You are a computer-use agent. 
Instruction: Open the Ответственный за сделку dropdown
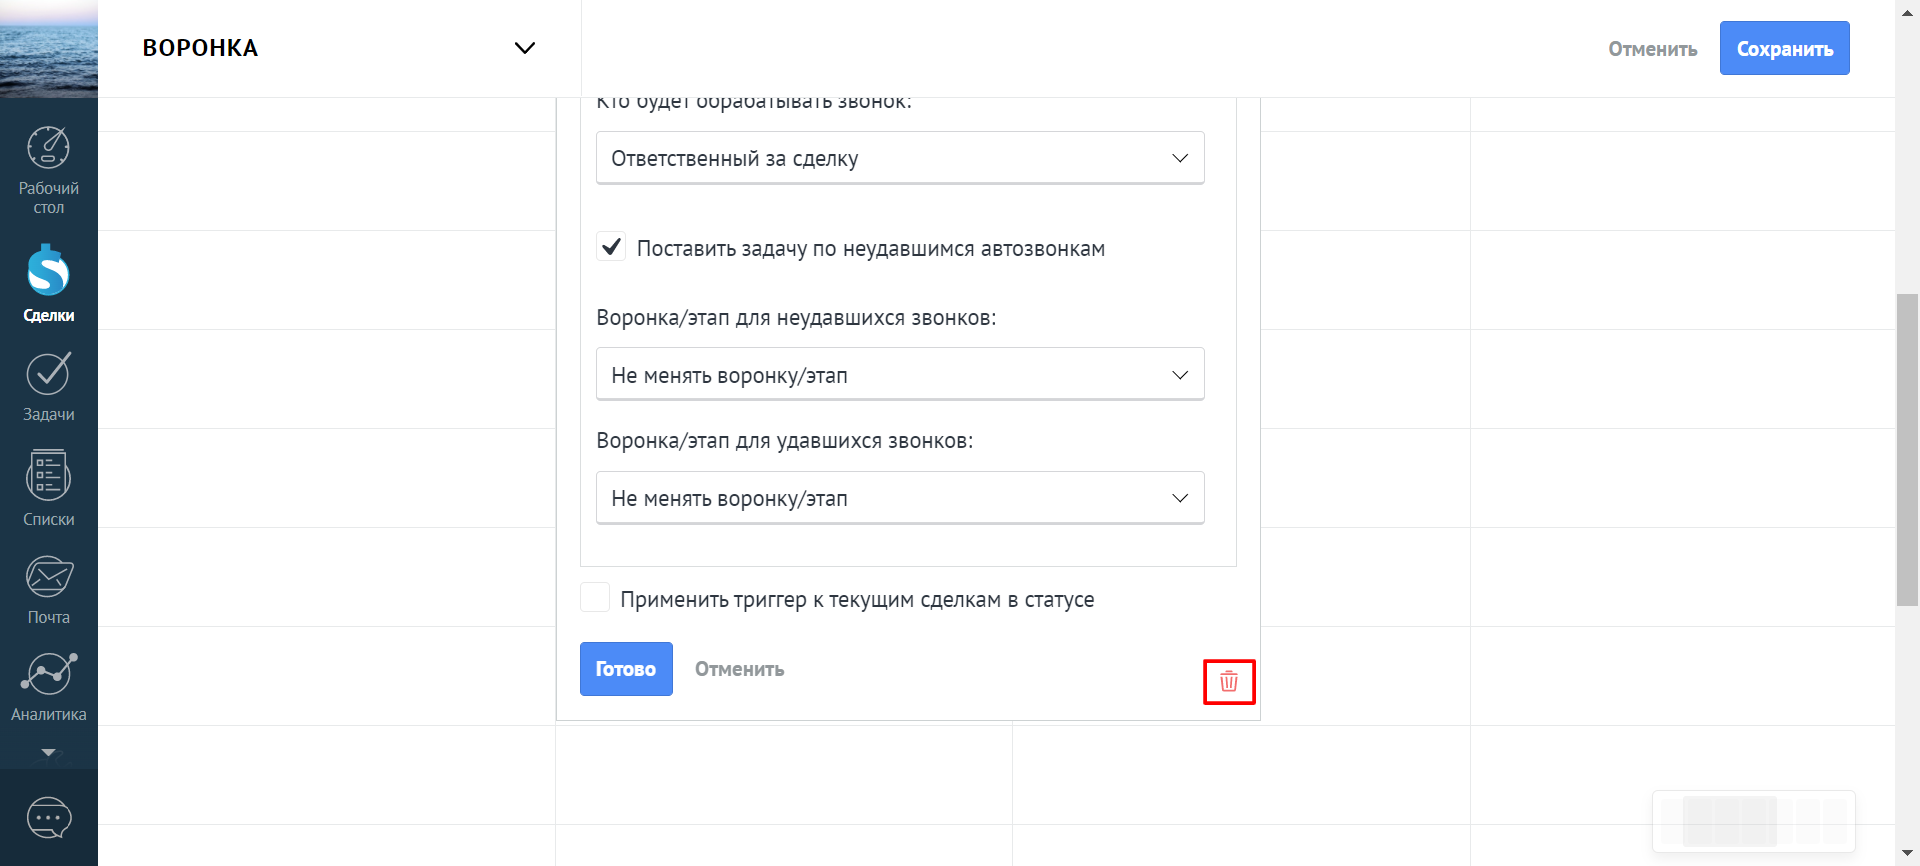coord(899,158)
